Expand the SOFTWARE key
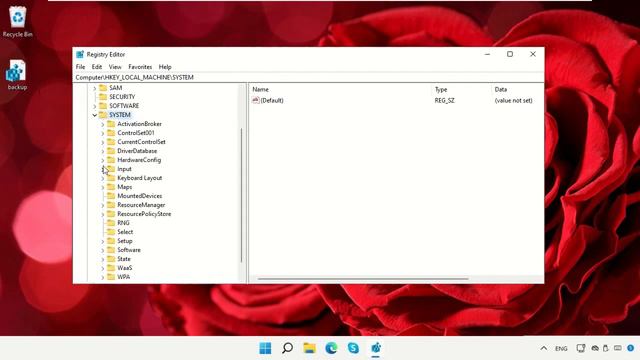640x360 pixels. coord(95,106)
